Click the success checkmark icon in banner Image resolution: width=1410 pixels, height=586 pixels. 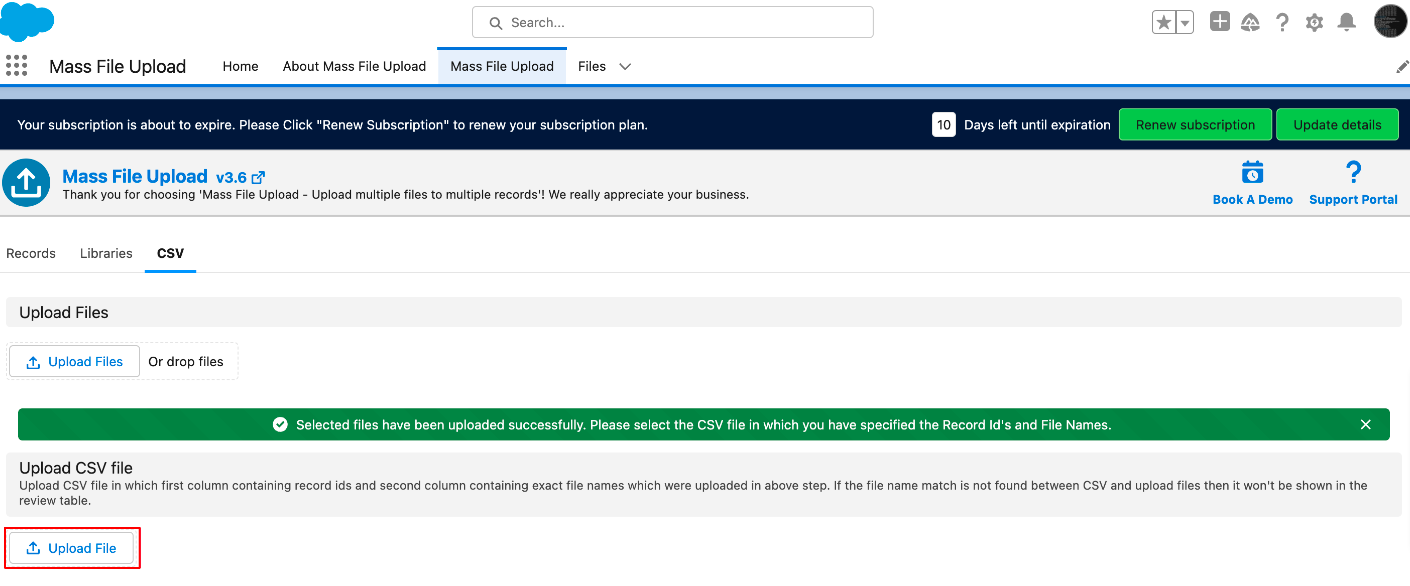(x=281, y=425)
